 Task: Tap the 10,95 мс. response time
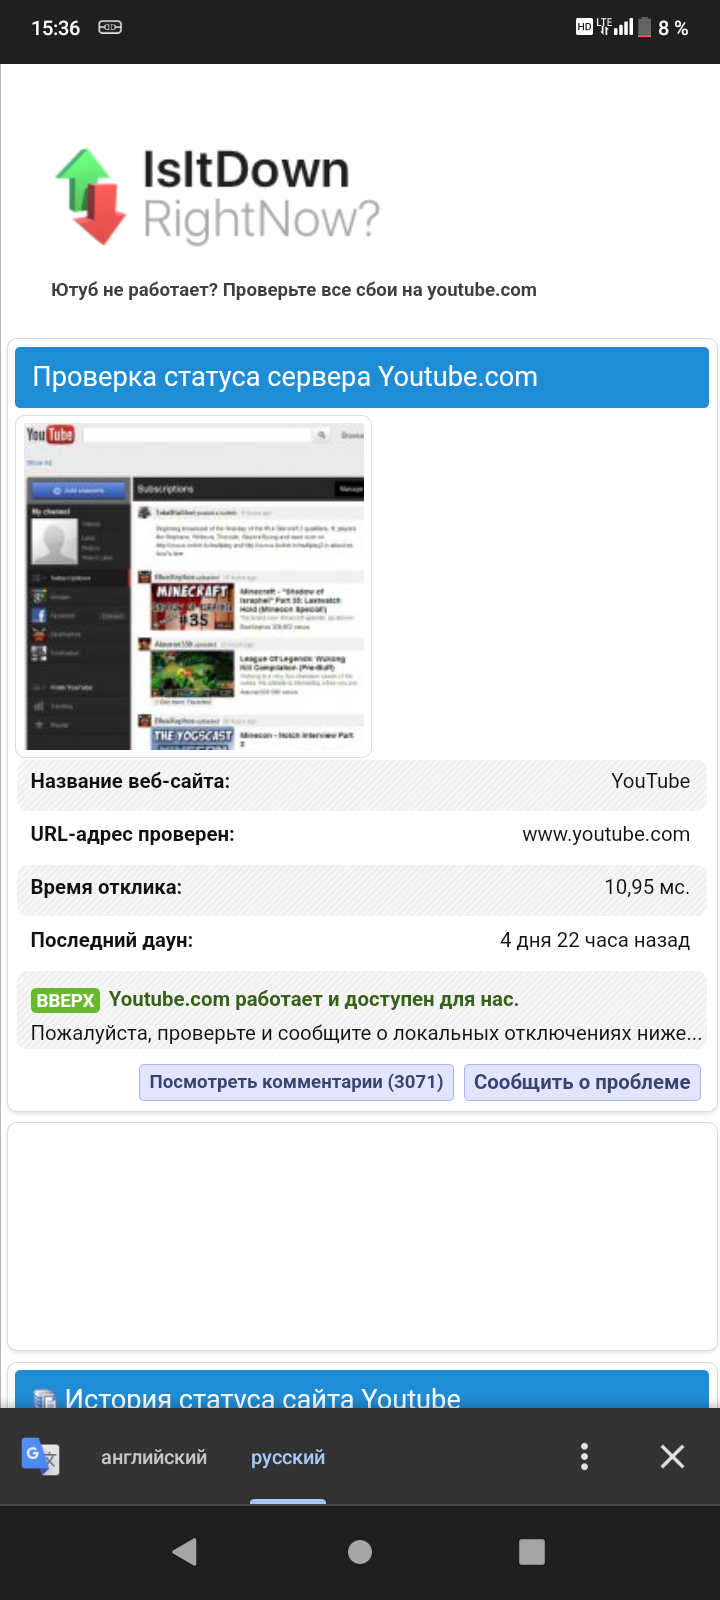[647, 887]
